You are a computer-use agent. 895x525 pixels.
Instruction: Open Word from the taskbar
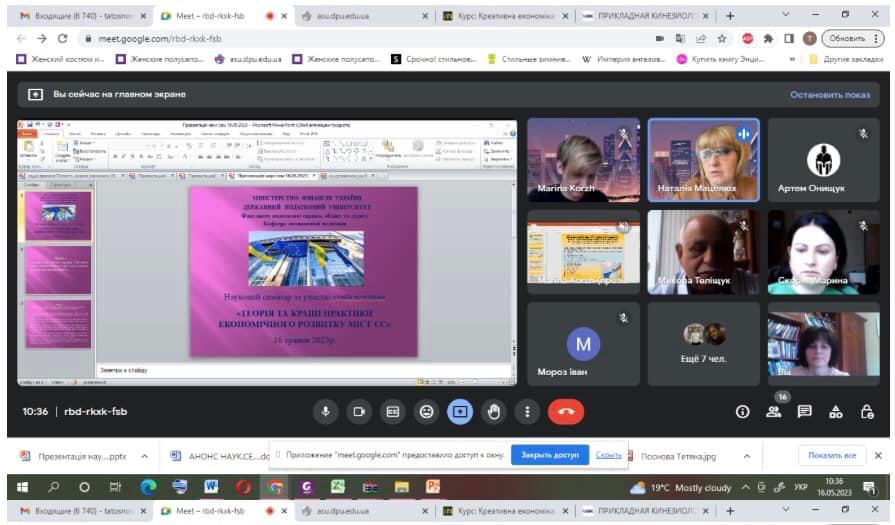pos(211,487)
